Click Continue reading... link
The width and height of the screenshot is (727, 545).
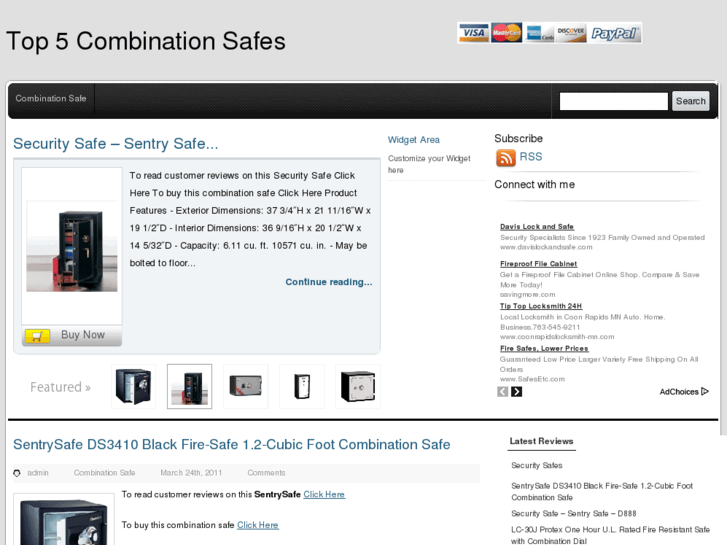coord(329,282)
